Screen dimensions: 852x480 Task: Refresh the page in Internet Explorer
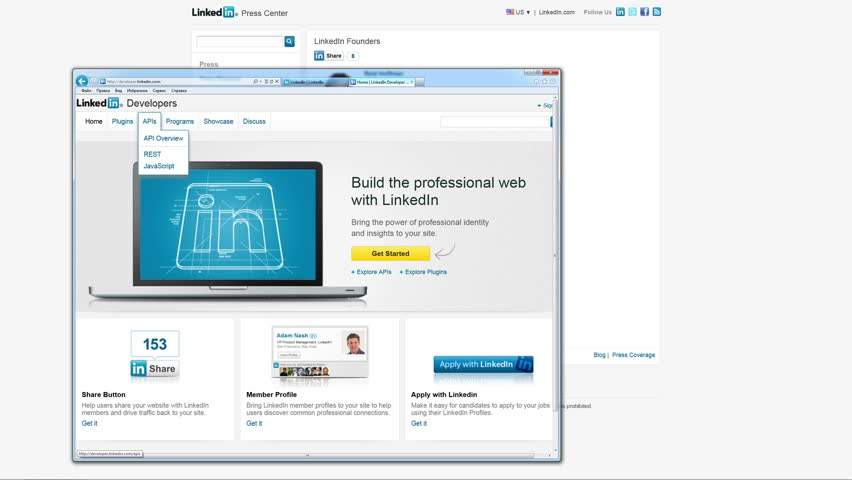tap(271, 82)
